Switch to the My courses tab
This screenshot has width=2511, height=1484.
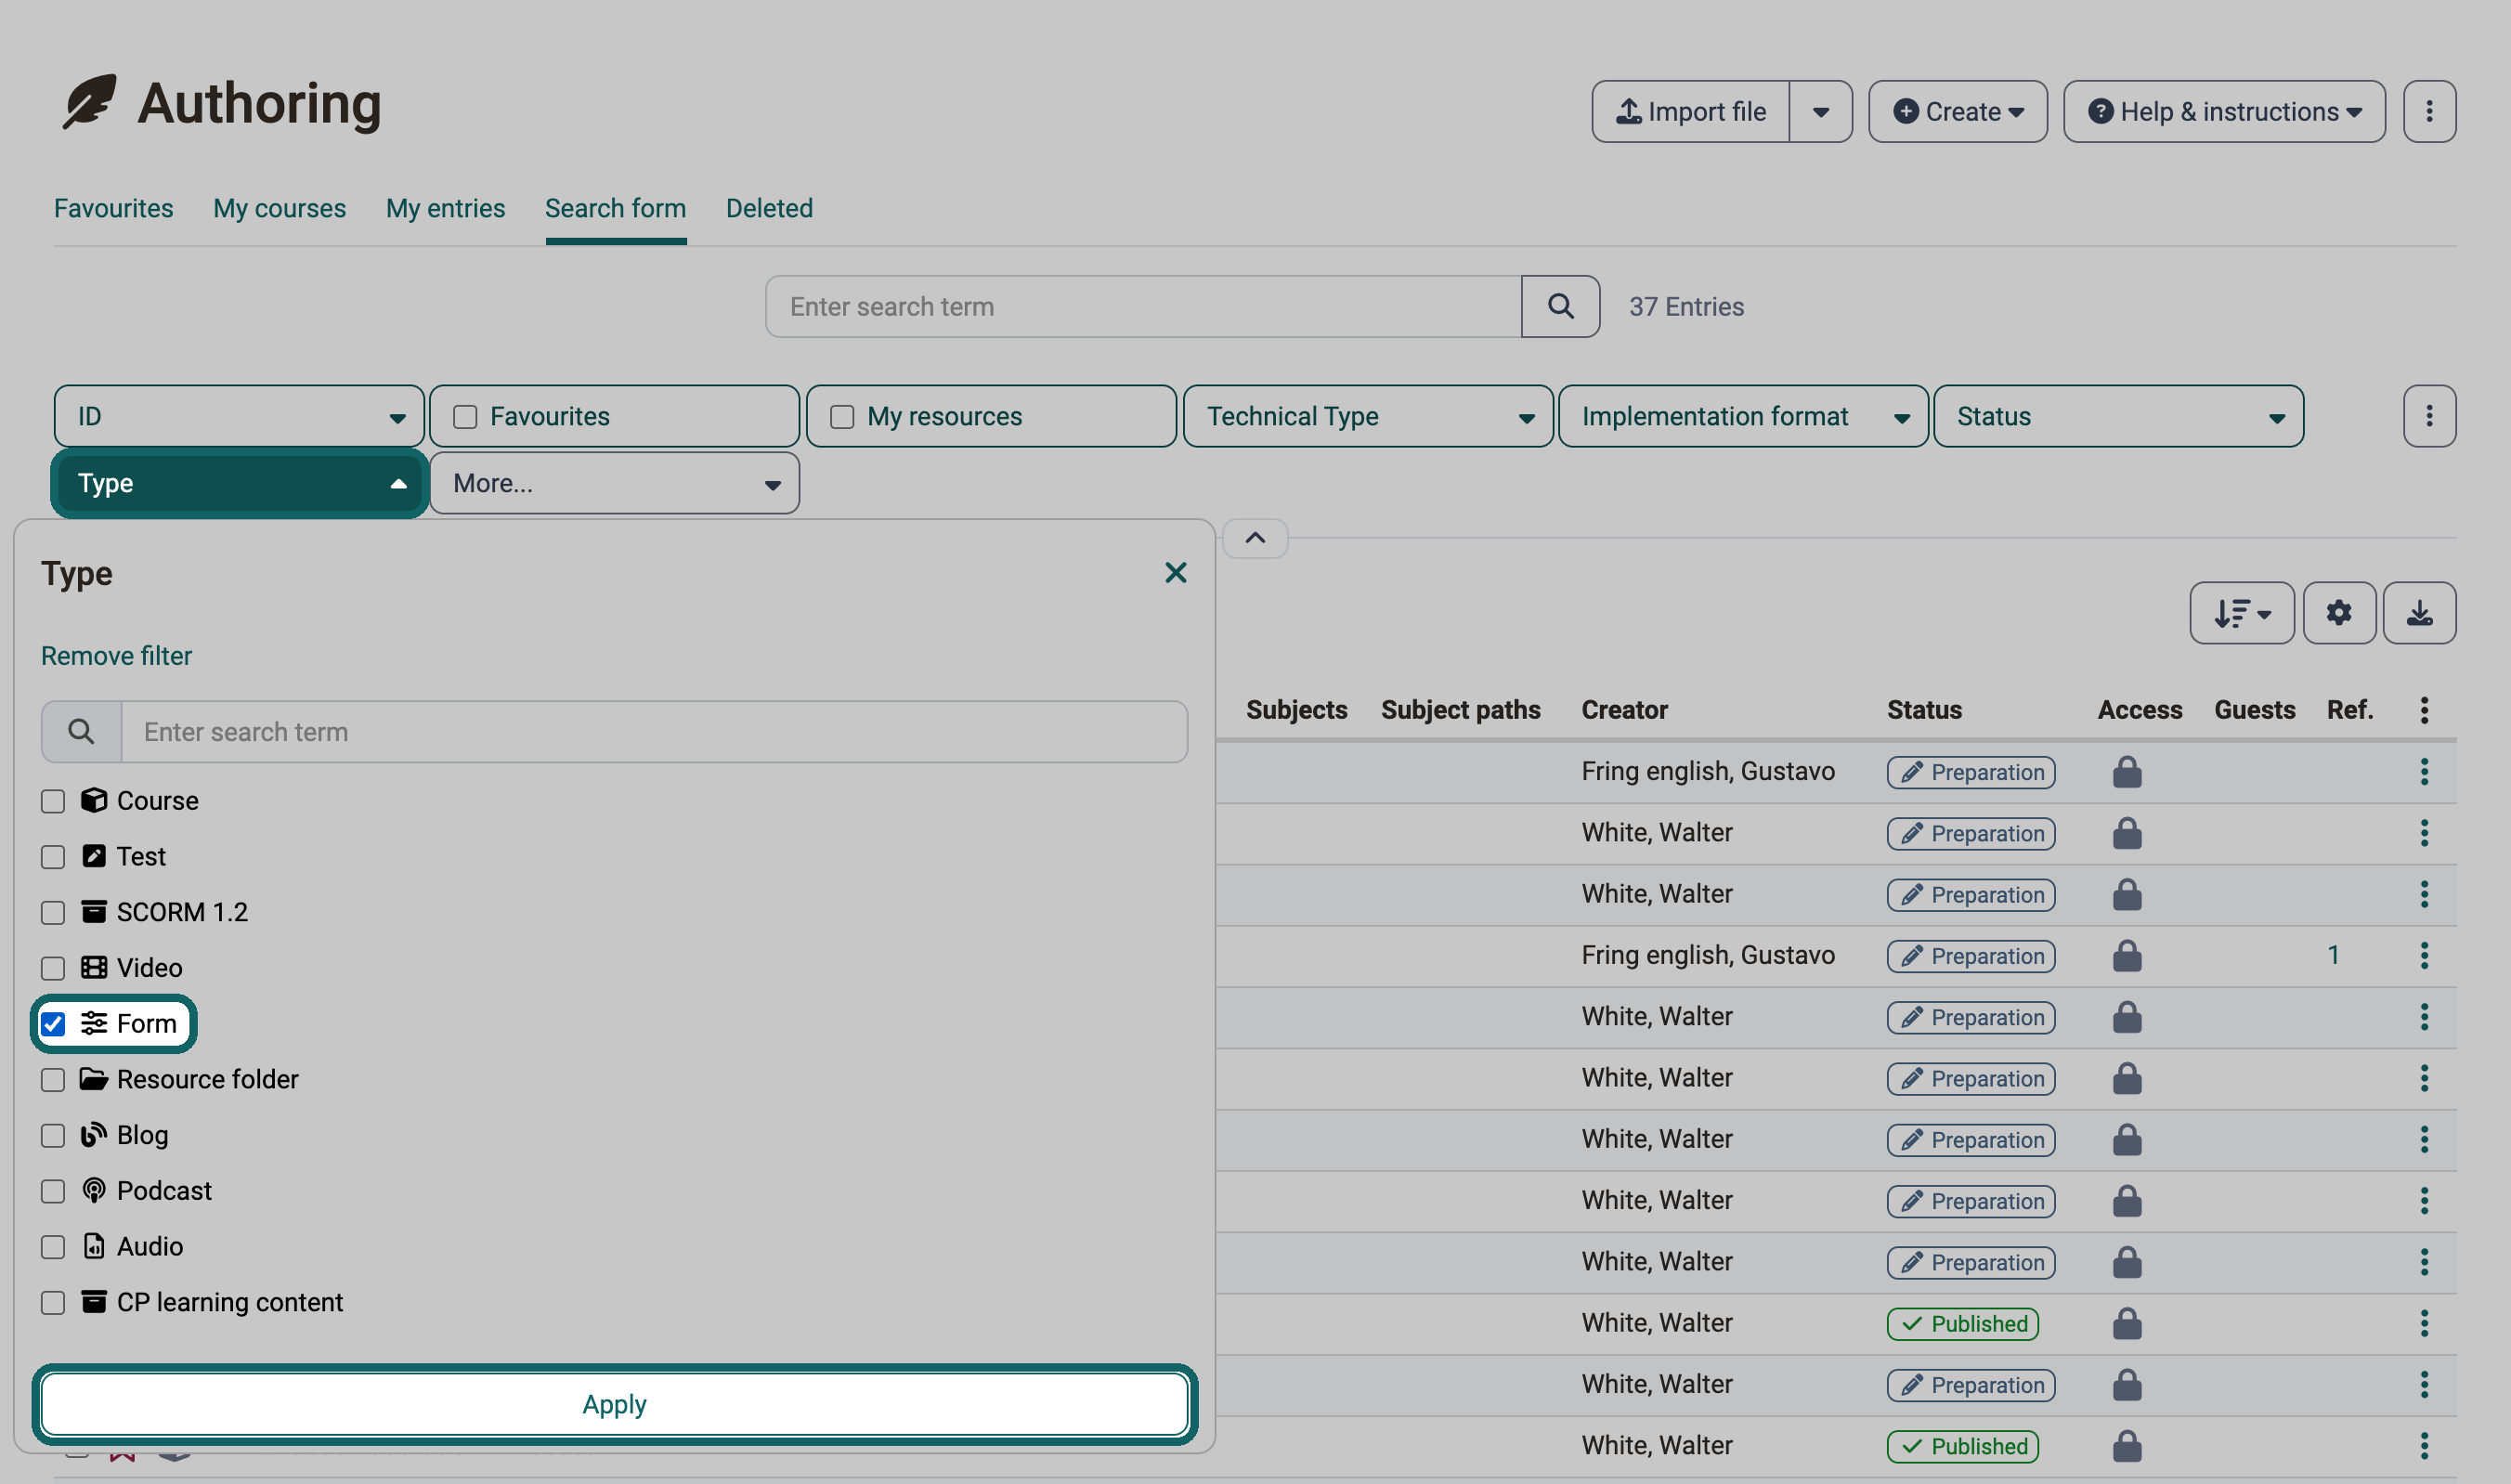click(279, 208)
